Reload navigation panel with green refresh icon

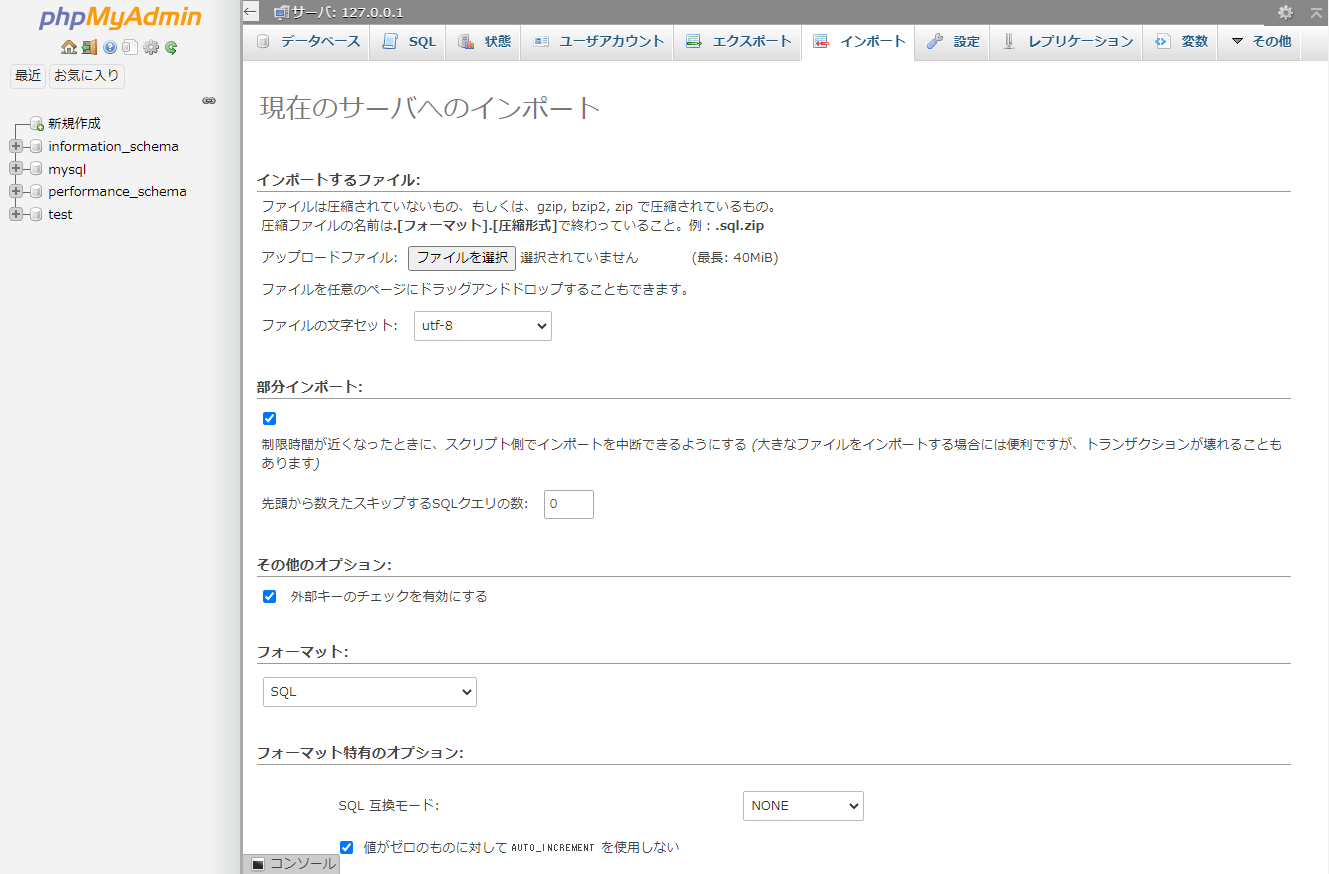[x=171, y=47]
